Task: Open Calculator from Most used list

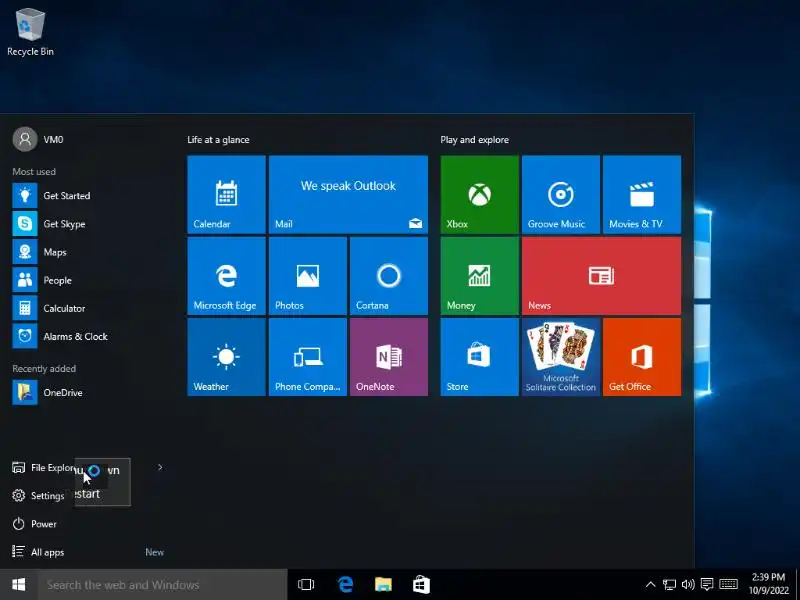Action: point(88,308)
